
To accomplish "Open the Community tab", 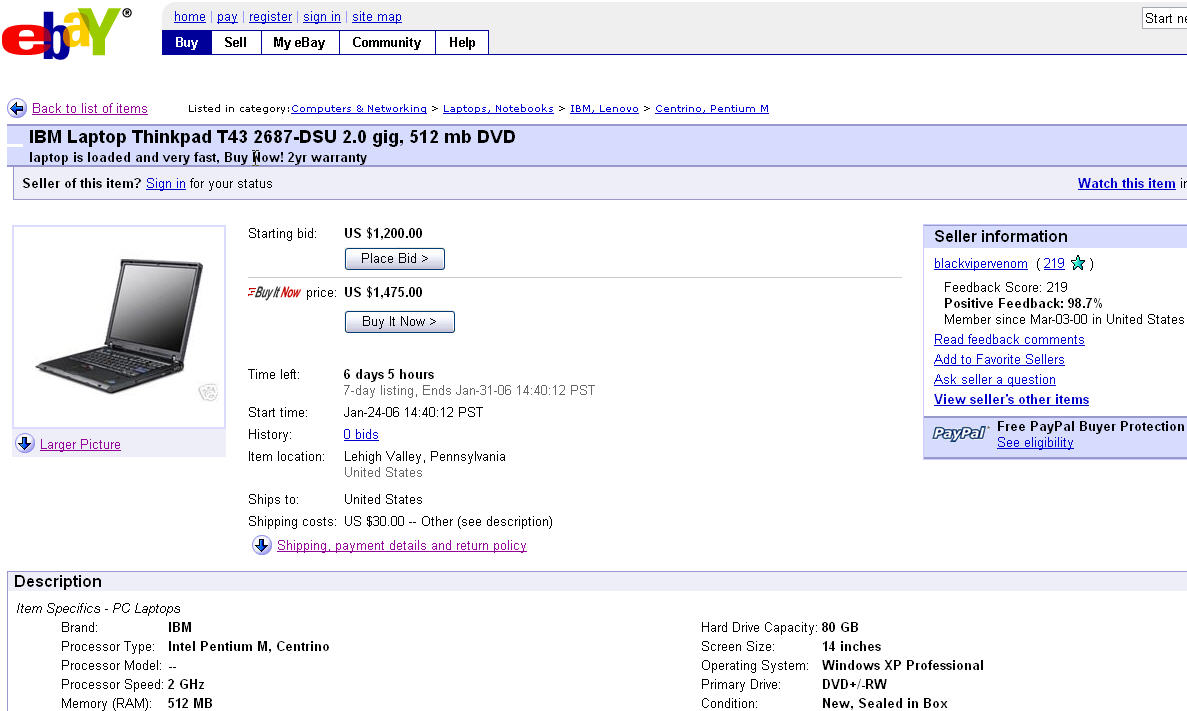I will tap(386, 42).
